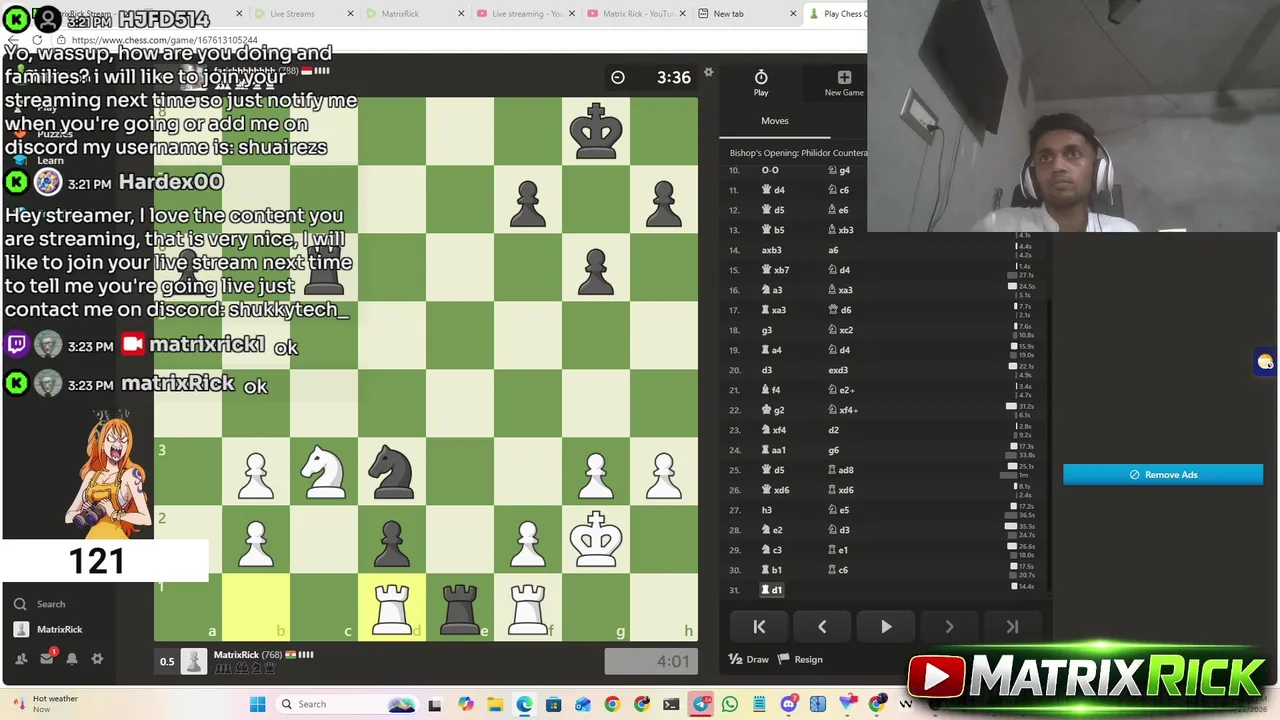Image resolution: width=1280 pixels, height=720 pixels.
Task: Open the messages envelope icon
Action: [47, 658]
